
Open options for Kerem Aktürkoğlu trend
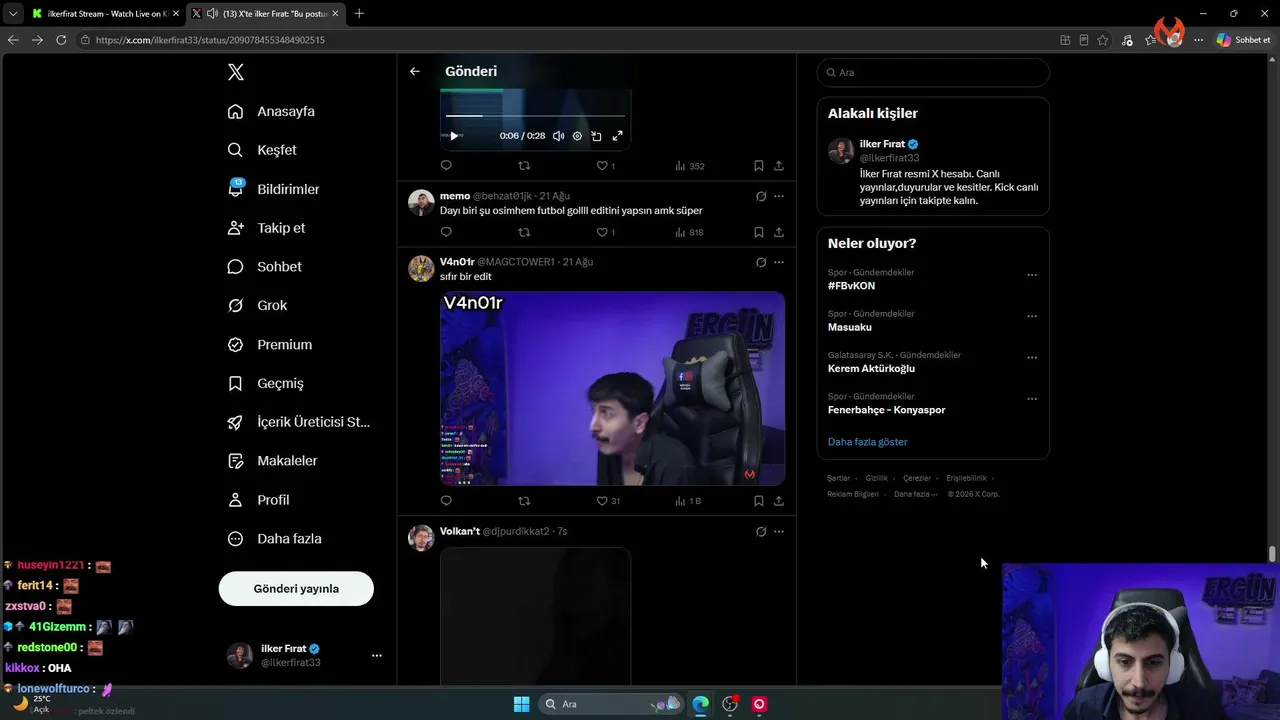pos(1032,357)
